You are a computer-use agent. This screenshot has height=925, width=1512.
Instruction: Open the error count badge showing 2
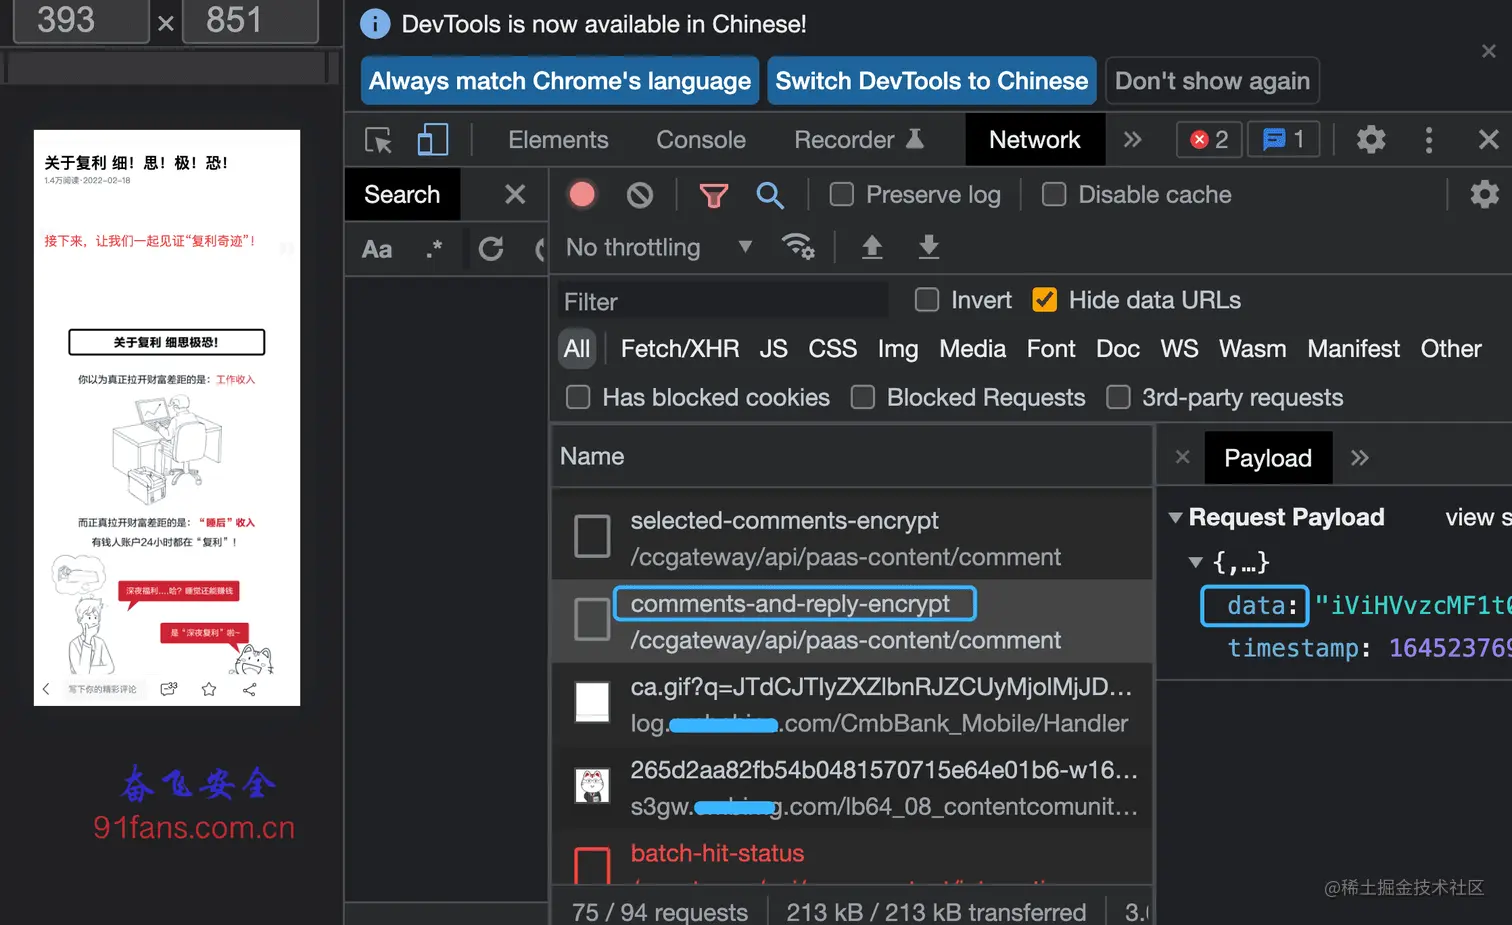[x=1209, y=140]
